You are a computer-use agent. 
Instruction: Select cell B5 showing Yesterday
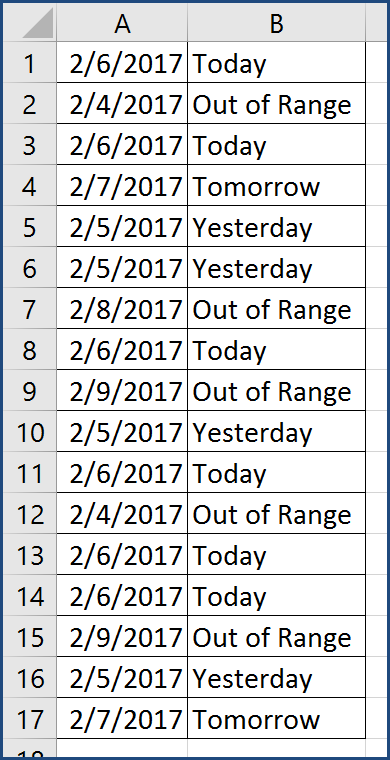coord(276,226)
